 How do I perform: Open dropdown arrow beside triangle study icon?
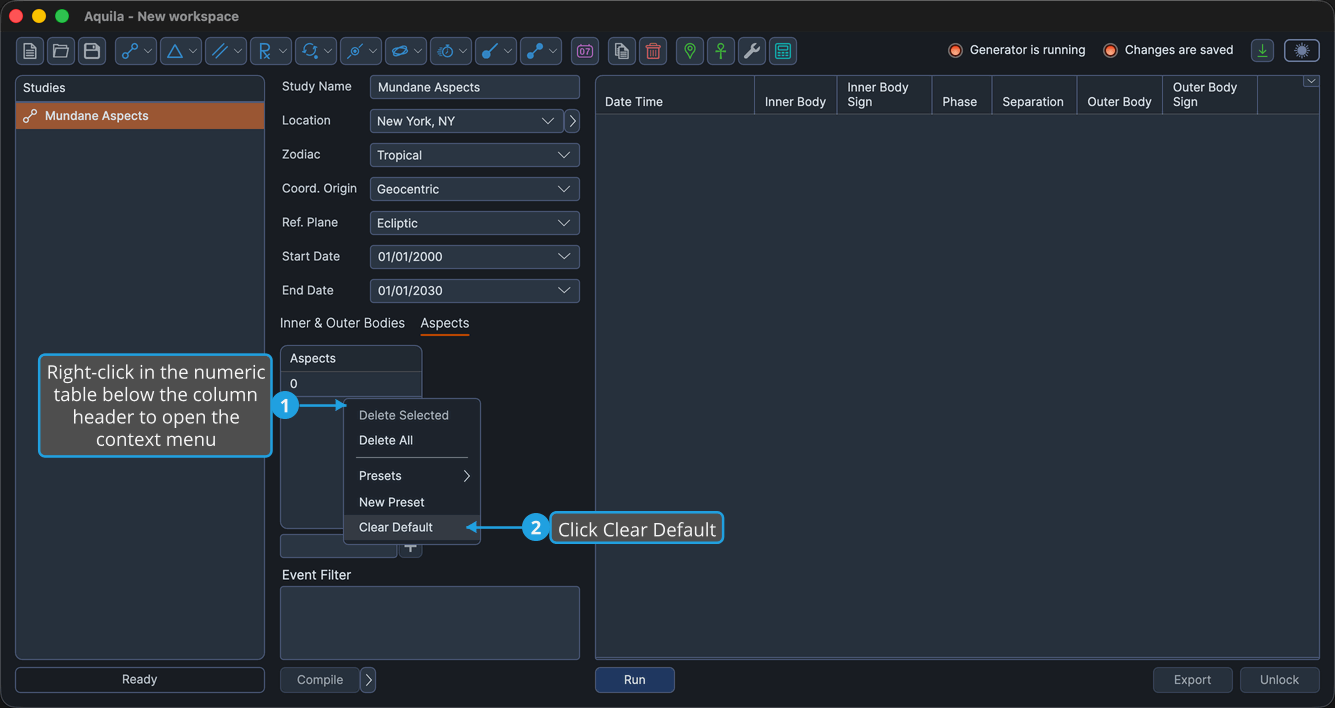pyautogui.click(x=194, y=51)
